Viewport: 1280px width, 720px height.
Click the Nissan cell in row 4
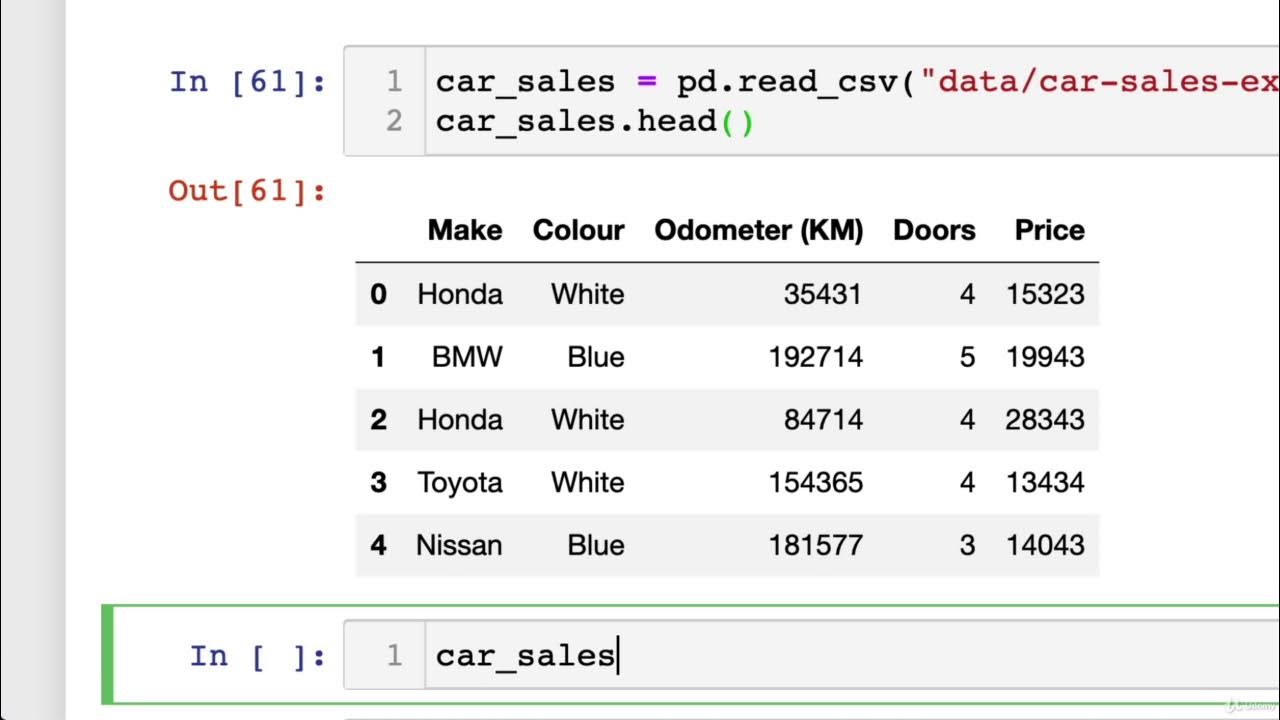click(x=459, y=545)
